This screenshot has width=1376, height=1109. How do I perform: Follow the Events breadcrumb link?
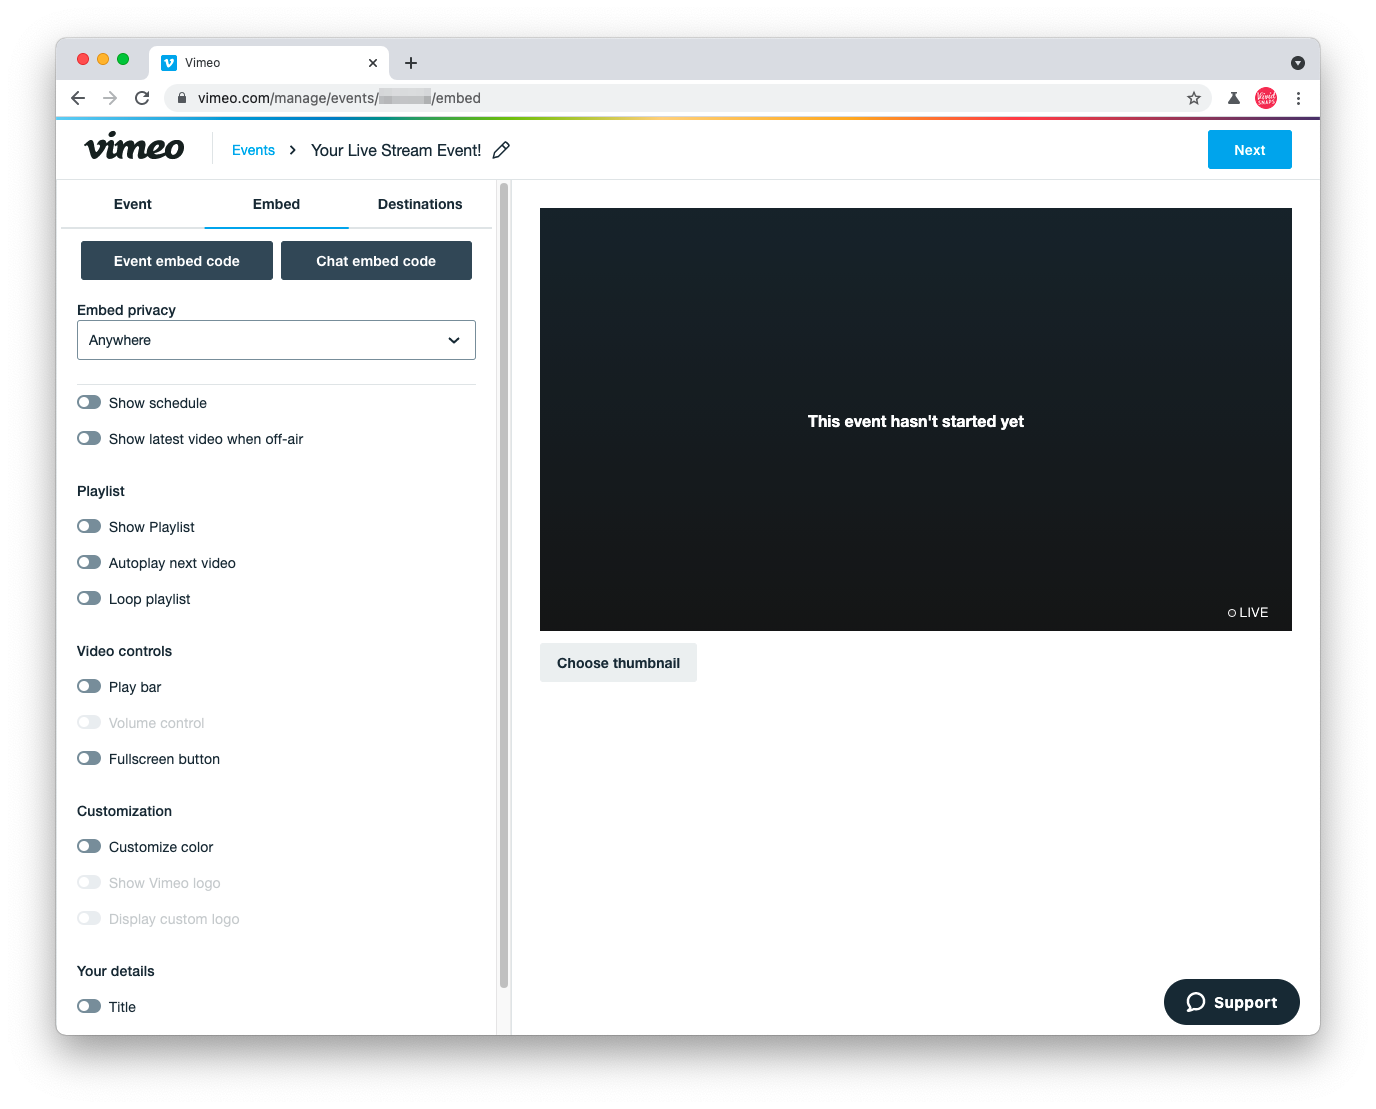pyautogui.click(x=252, y=149)
